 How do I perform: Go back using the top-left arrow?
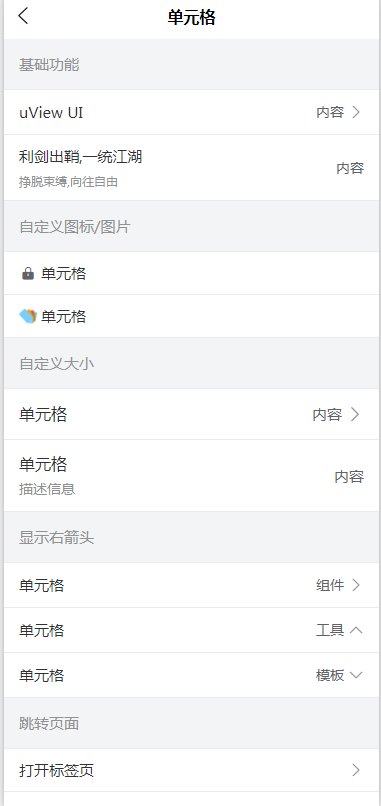(24, 16)
